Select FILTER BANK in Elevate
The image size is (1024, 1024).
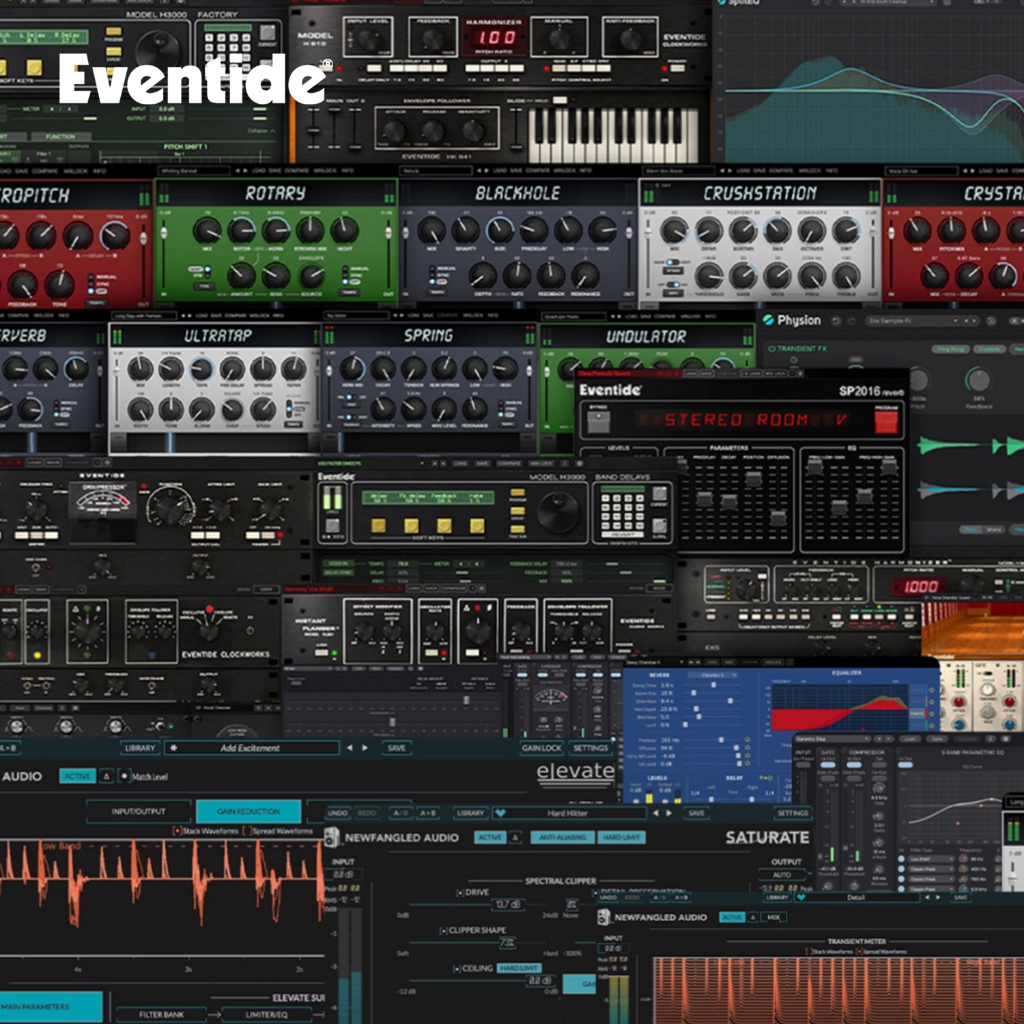pos(161,1014)
